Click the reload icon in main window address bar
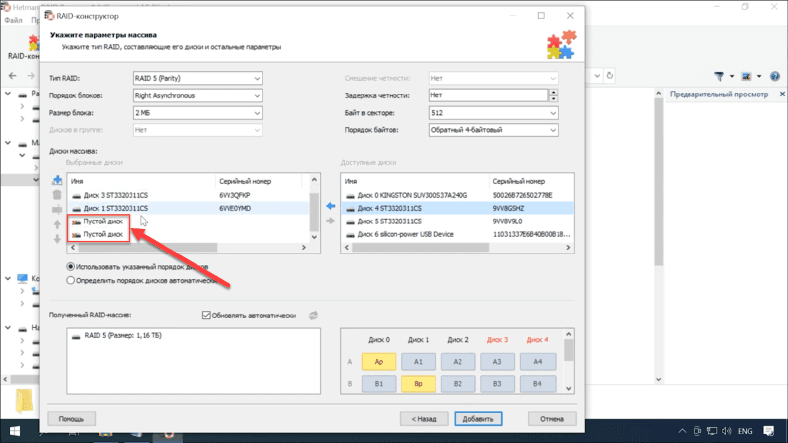 tap(610, 76)
